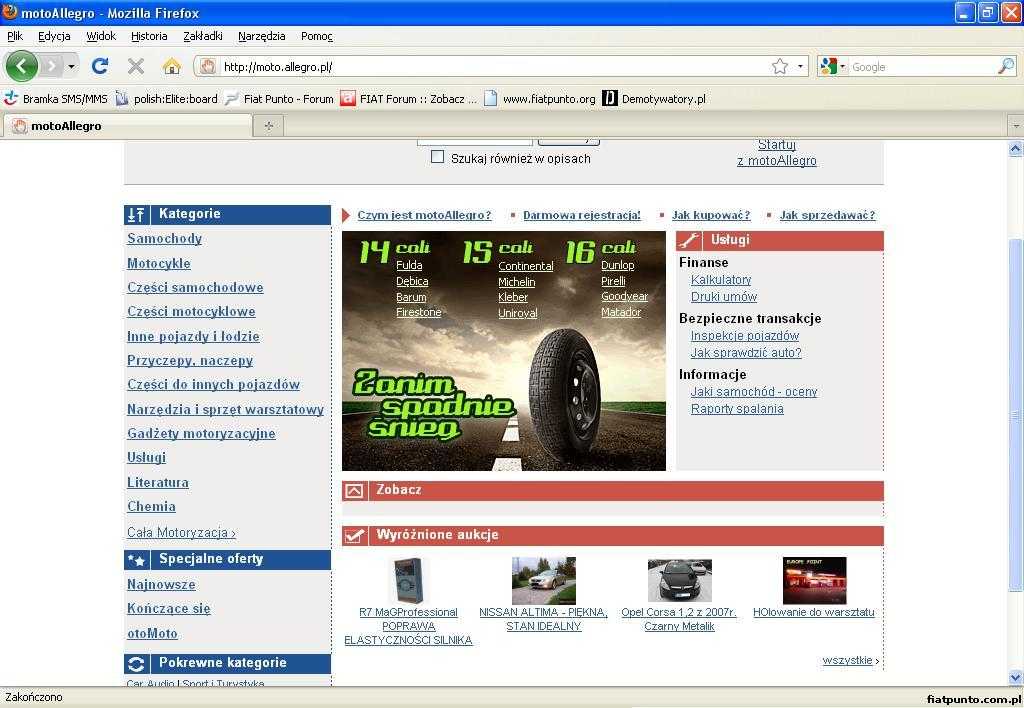Open www.fiatpunto.org bookmark

click(540, 99)
